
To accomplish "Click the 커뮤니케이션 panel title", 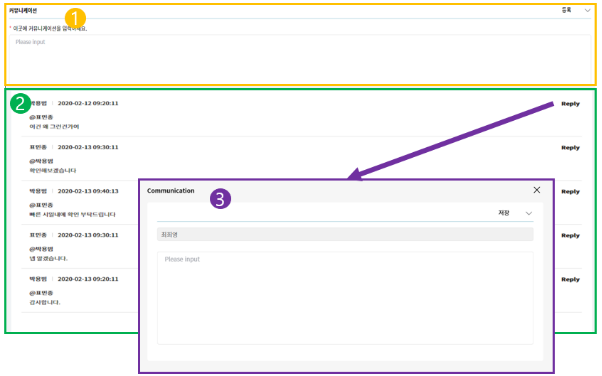I will click(23, 10).
